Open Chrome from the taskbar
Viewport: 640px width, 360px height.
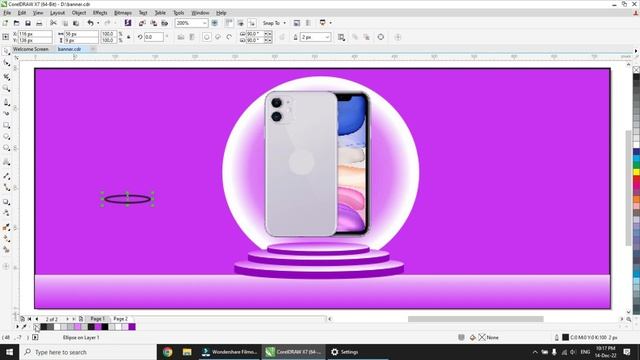(167, 352)
